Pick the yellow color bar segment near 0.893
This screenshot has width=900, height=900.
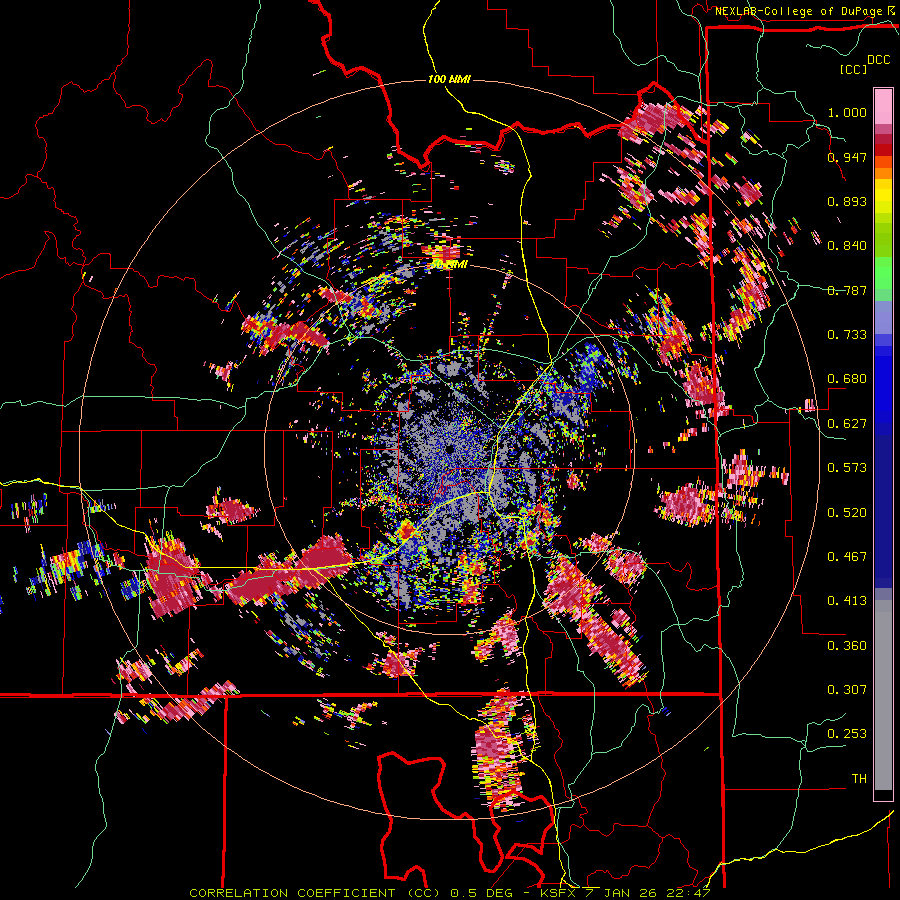point(883,196)
